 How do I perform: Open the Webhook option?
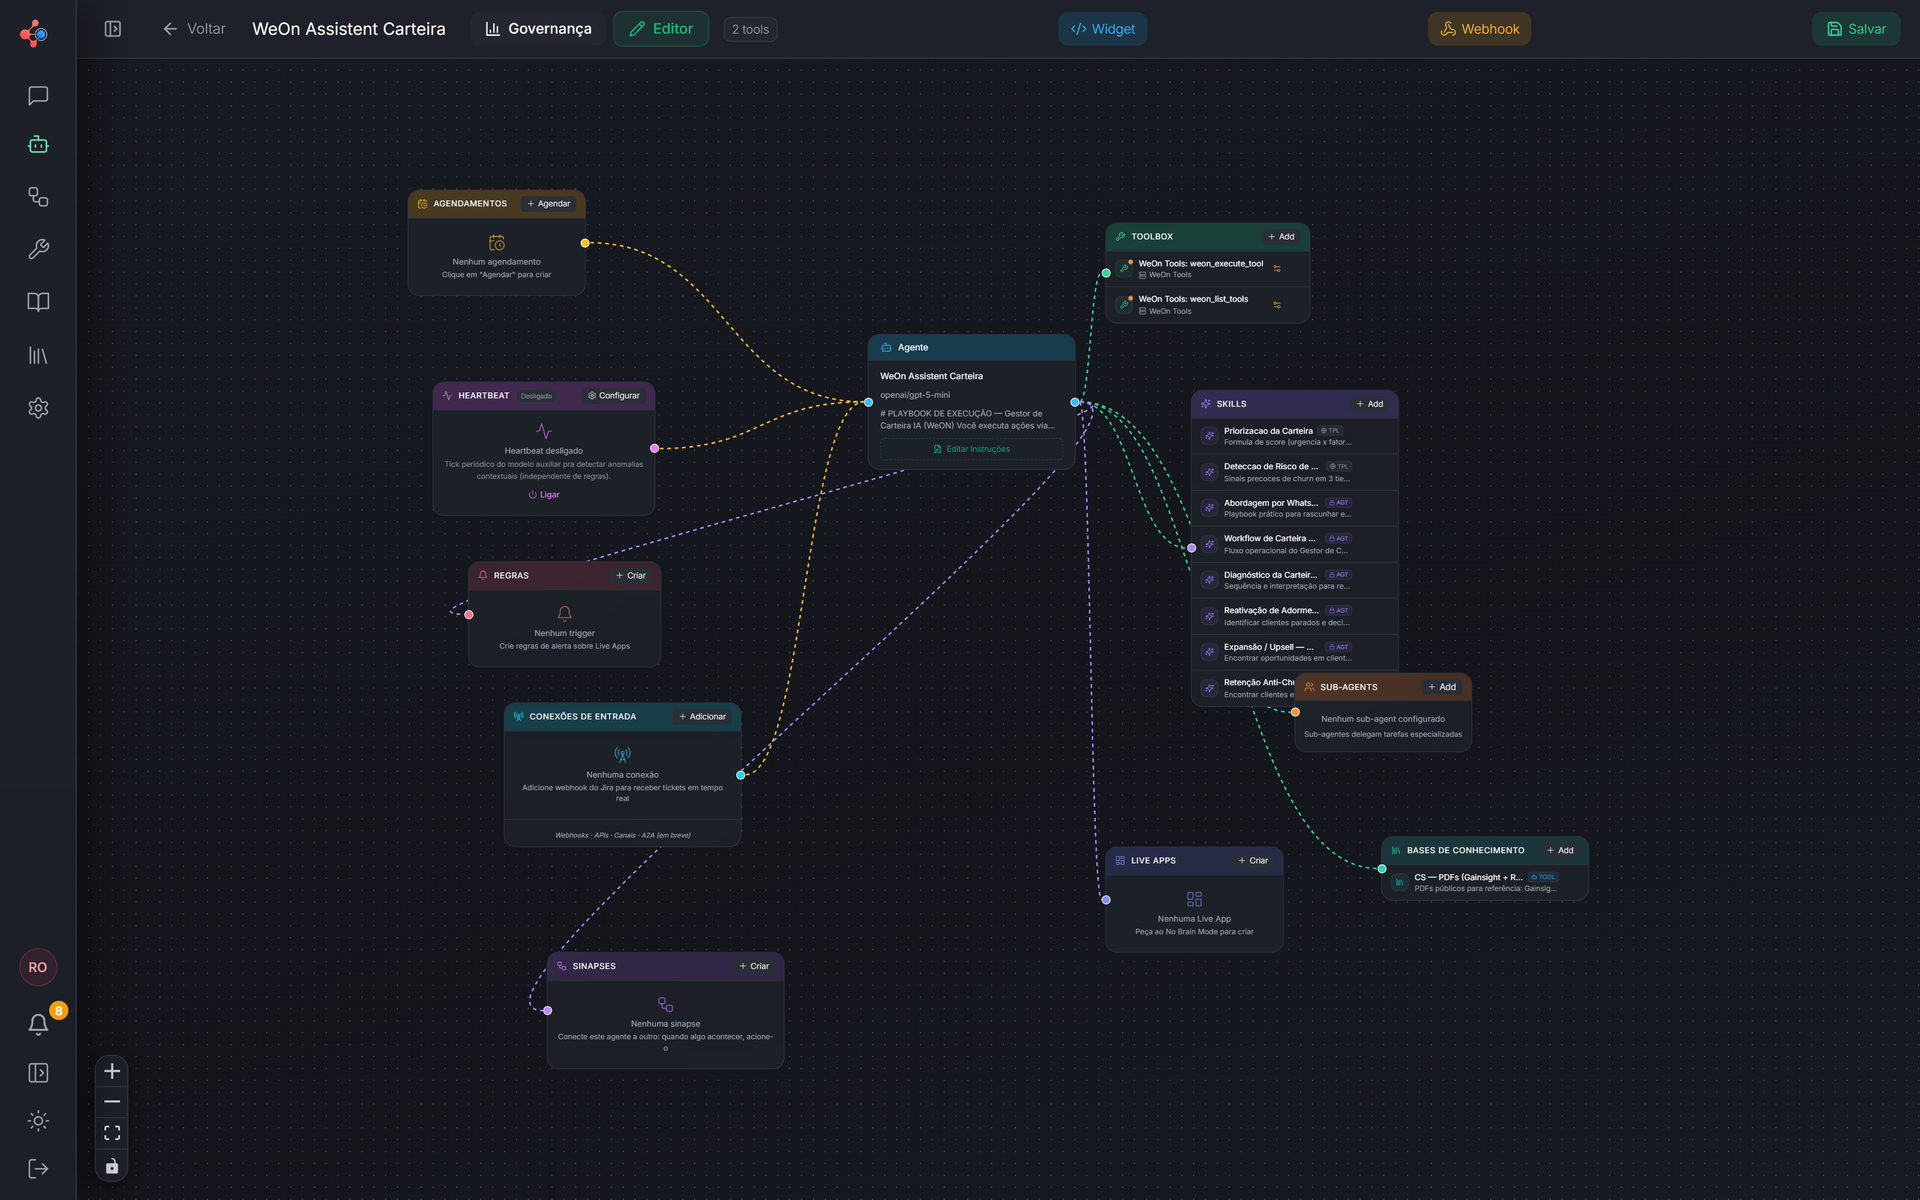[1479, 29]
